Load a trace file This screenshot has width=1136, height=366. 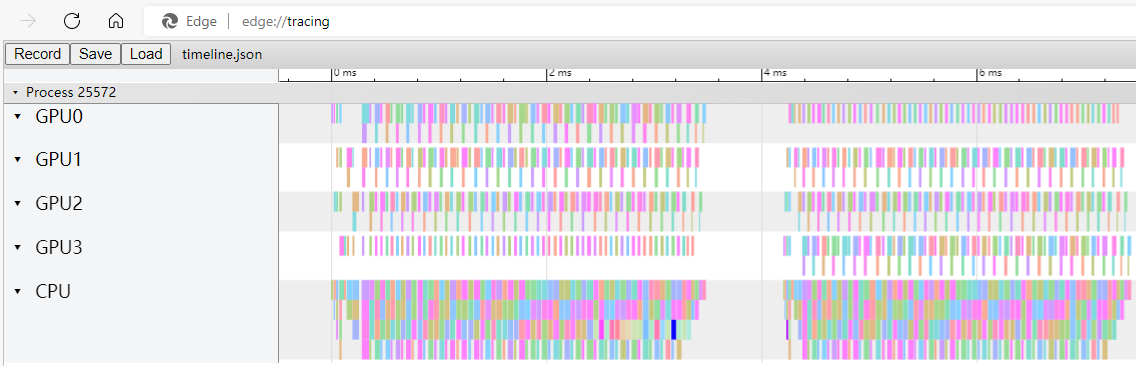146,54
